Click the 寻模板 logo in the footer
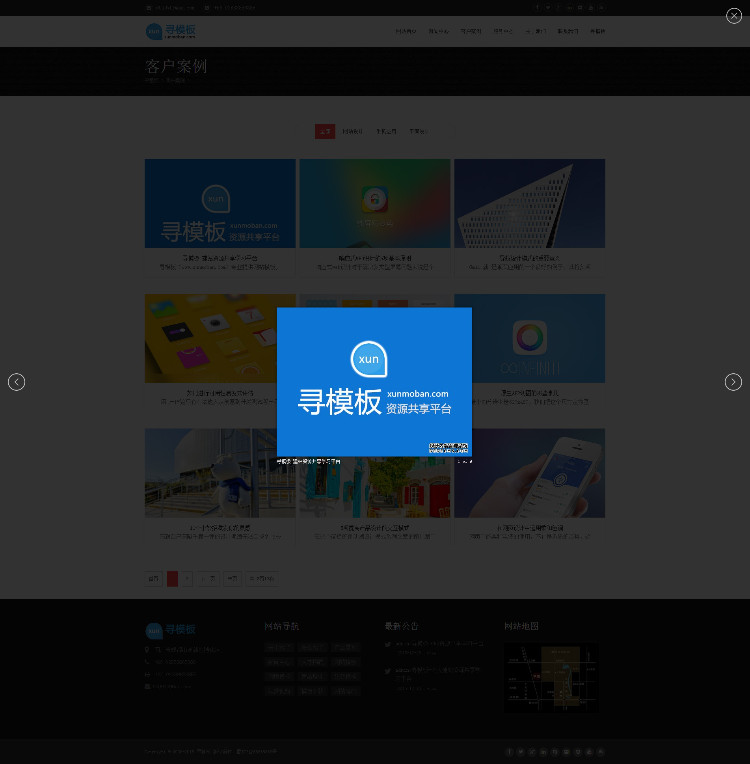The image size is (750, 764). pos(171,630)
